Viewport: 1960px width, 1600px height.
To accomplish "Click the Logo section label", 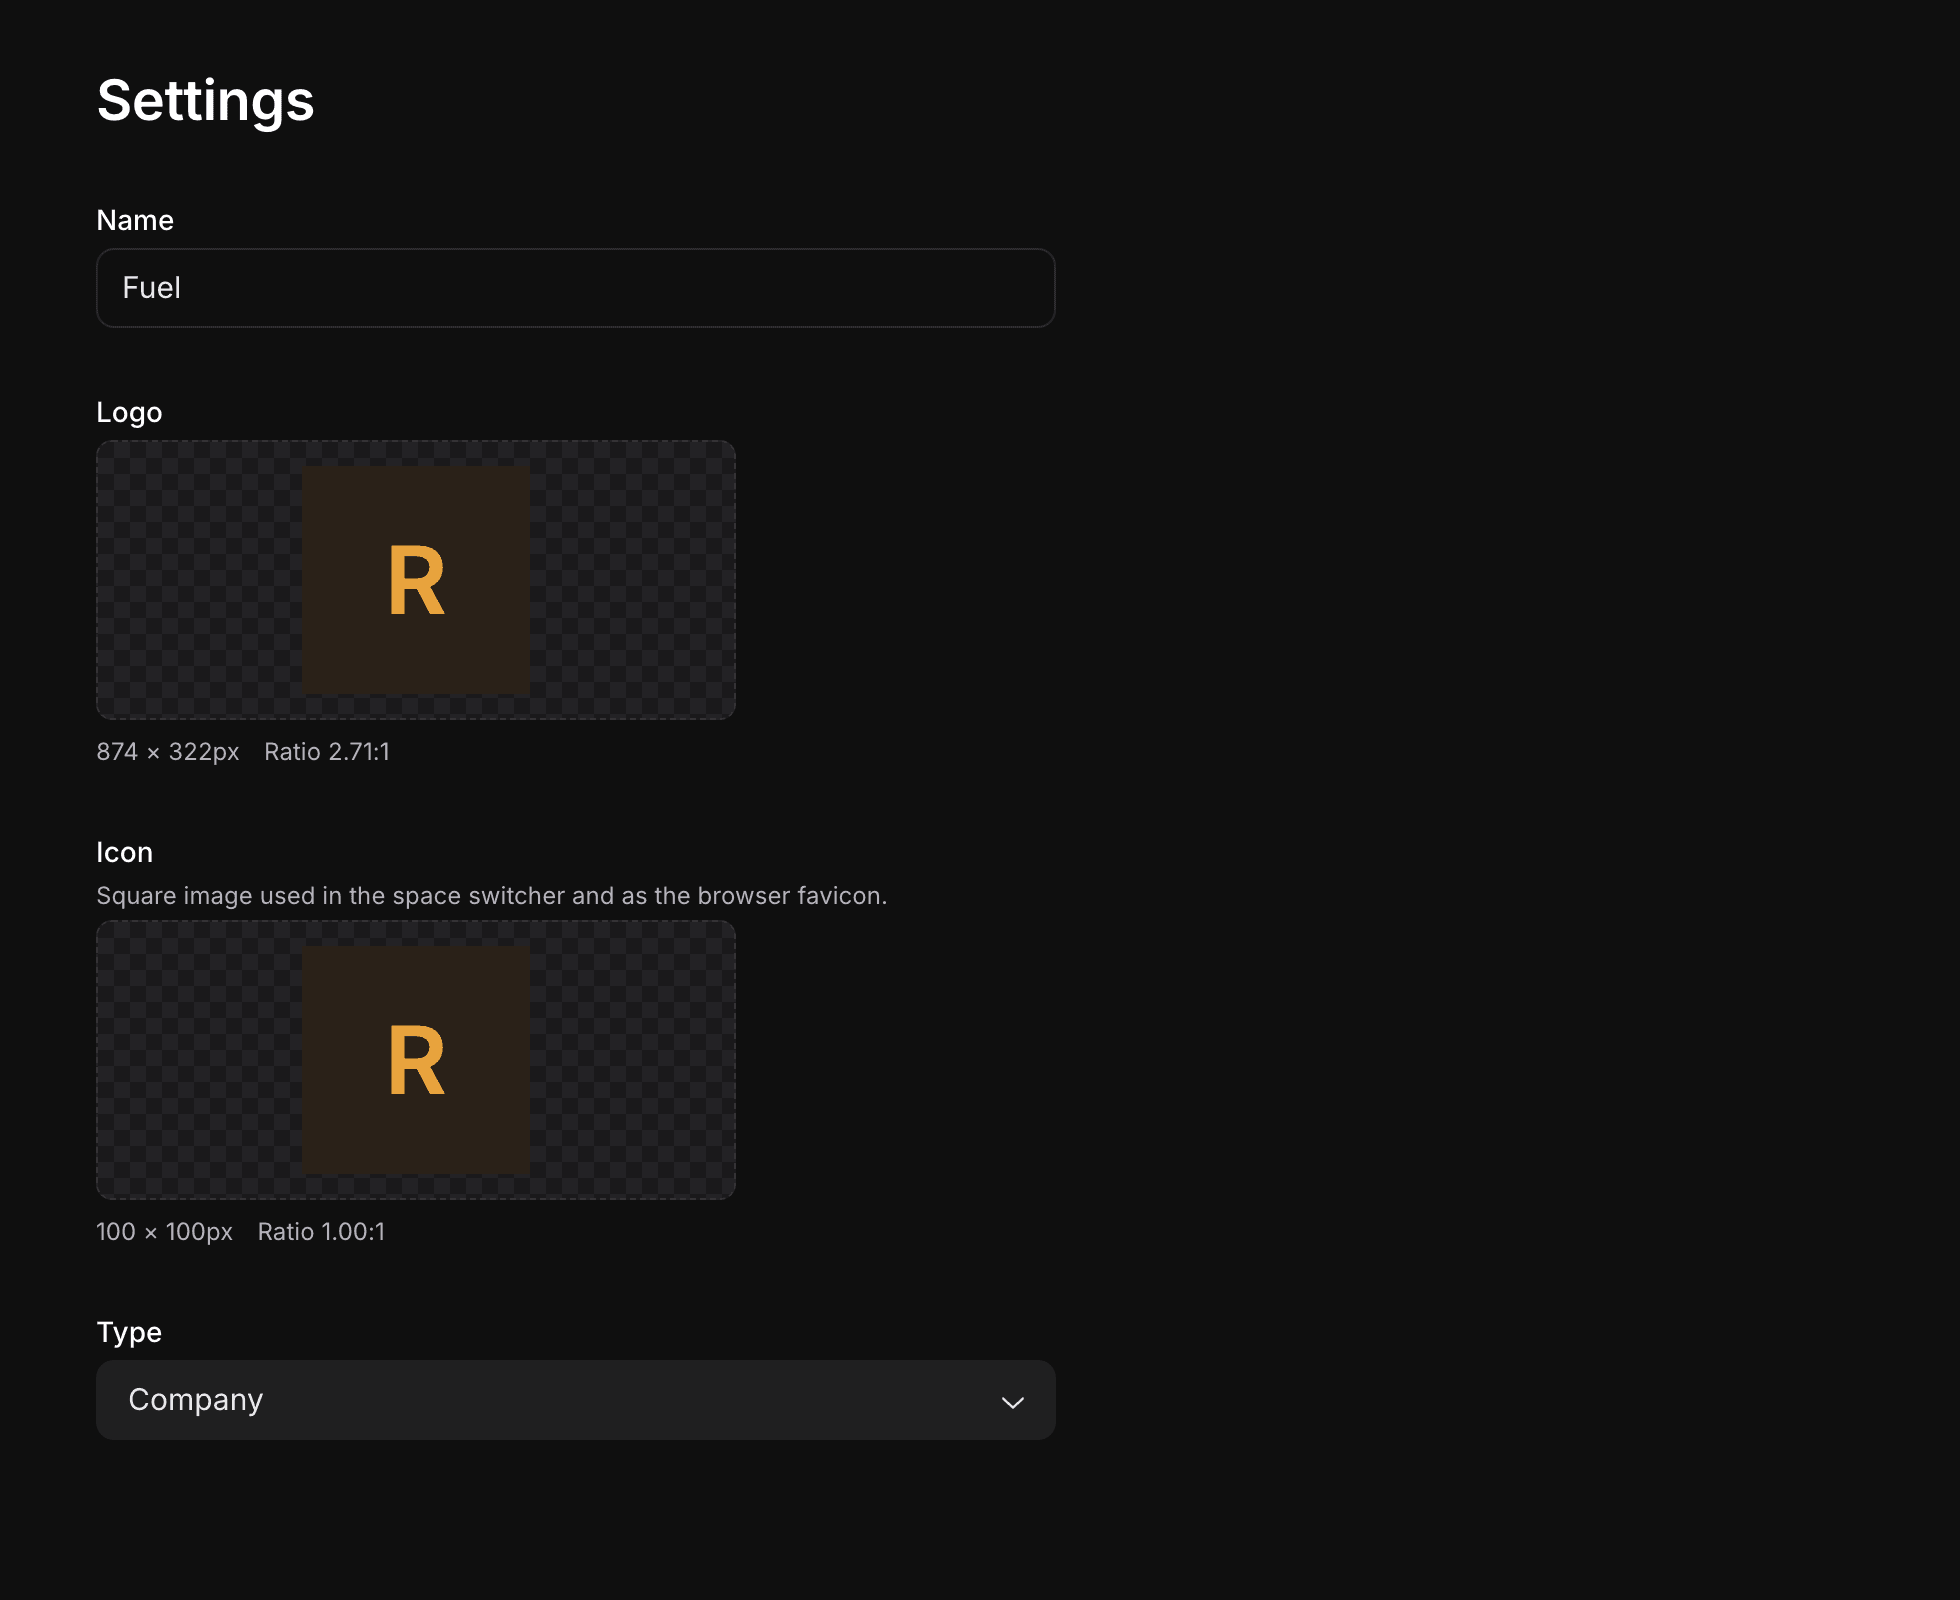I will [x=129, y=413].
